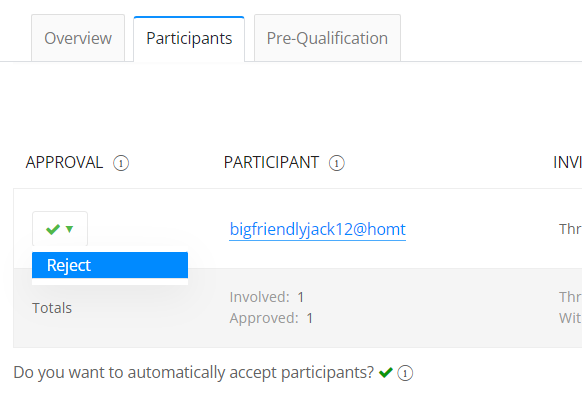Expand the green approval dropdown arrow
Viewport: 582px width, 394px height.
pyautogui.click(x=69, y=229)
